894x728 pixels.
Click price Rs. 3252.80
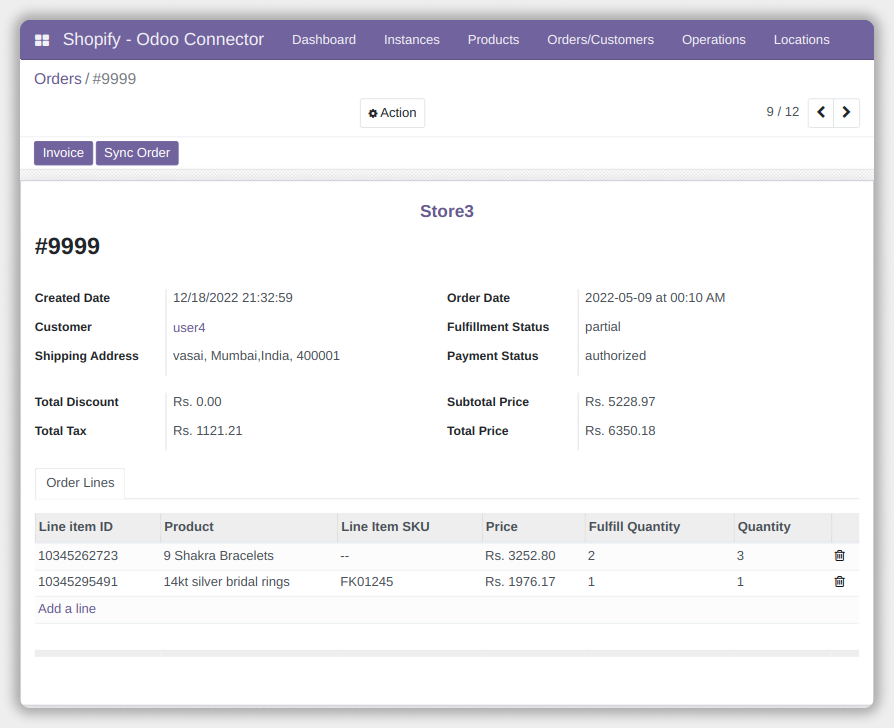[x=520, y=556]
